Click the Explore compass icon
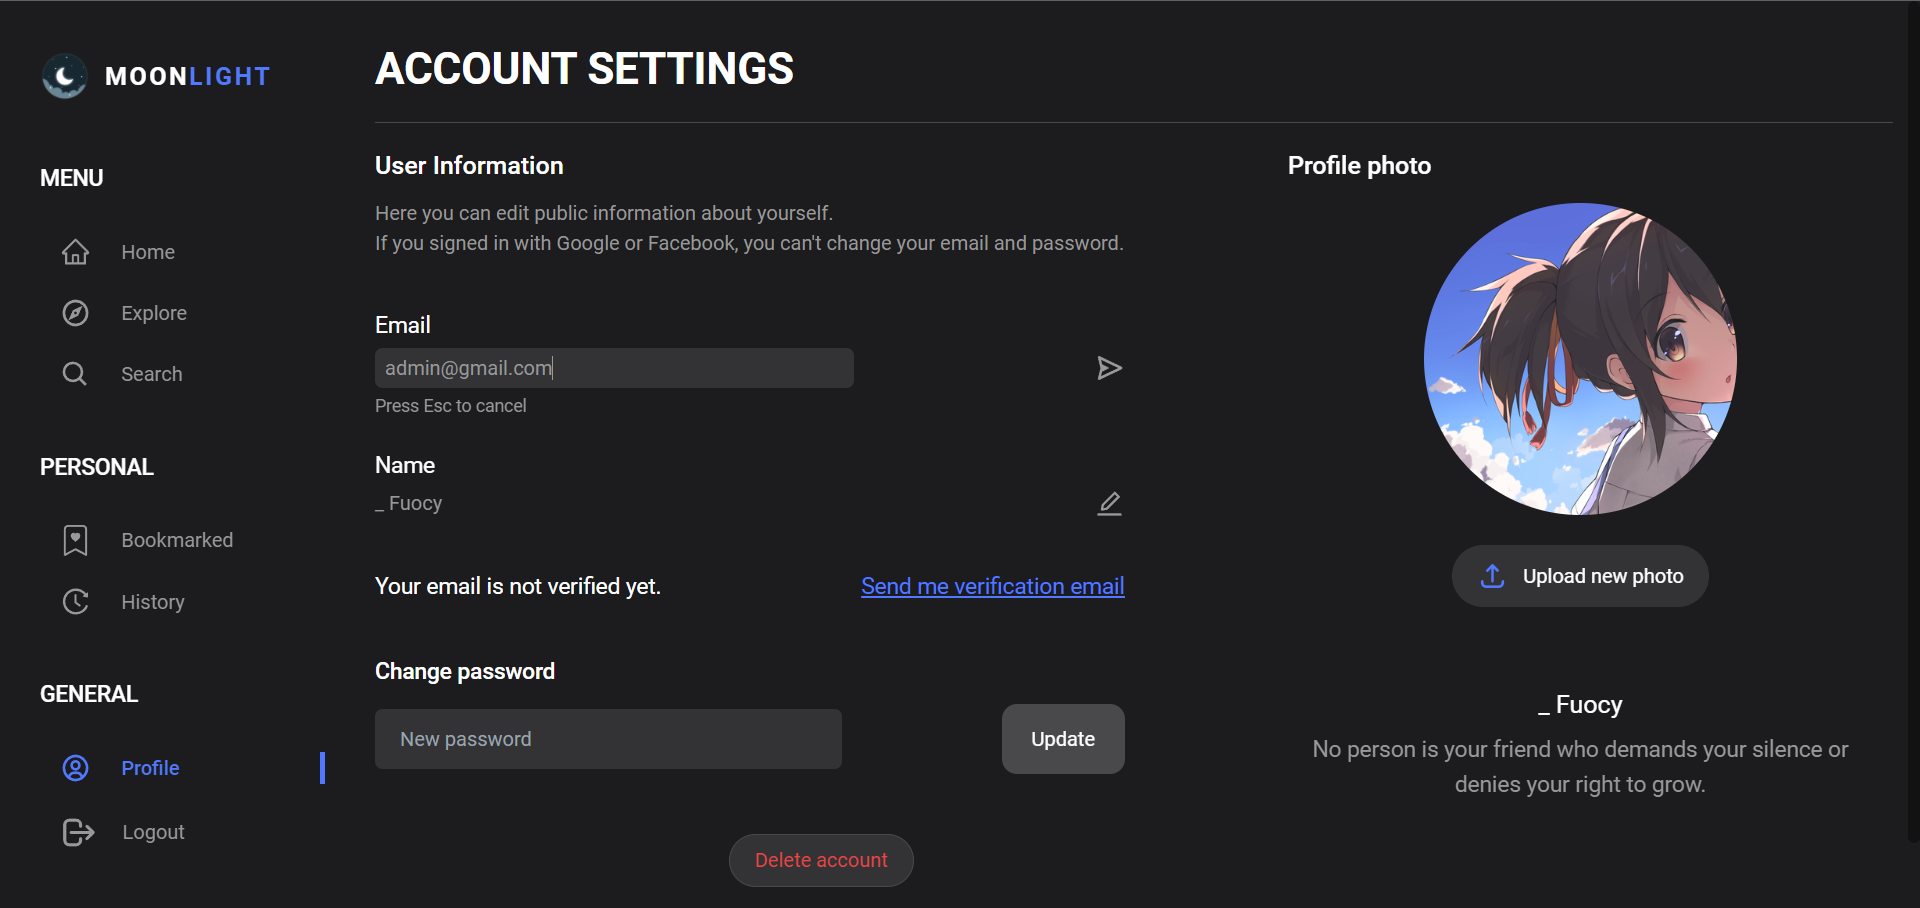 75,313
